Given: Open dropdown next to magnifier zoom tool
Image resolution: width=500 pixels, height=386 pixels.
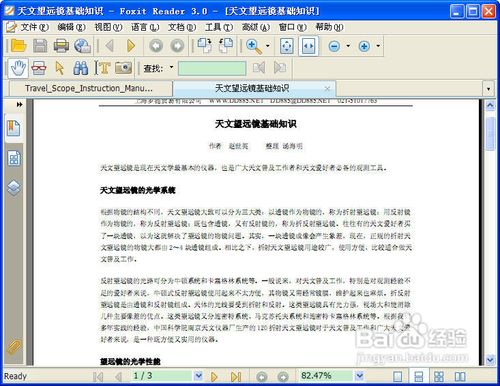Looking at the screenshot, I should coord(268,46).
